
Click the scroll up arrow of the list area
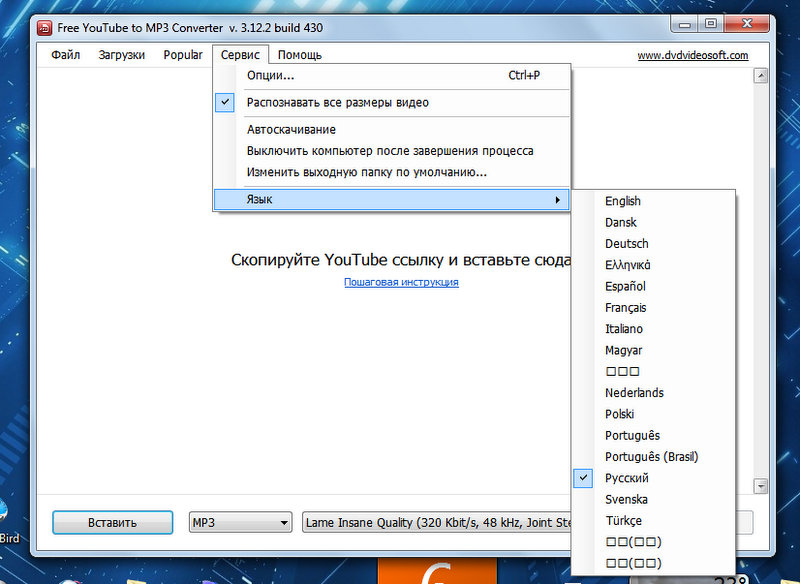coord(761,76)
